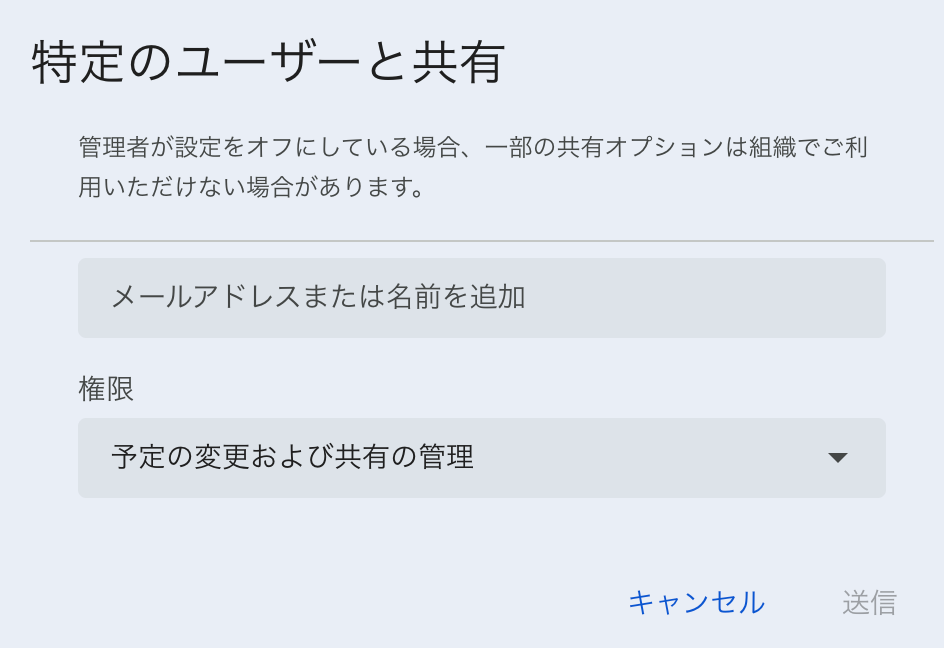Click the メールアドレスまたは名前を追加 input field
The height and width of the screenshot is (648, 944).
[481, 298]
